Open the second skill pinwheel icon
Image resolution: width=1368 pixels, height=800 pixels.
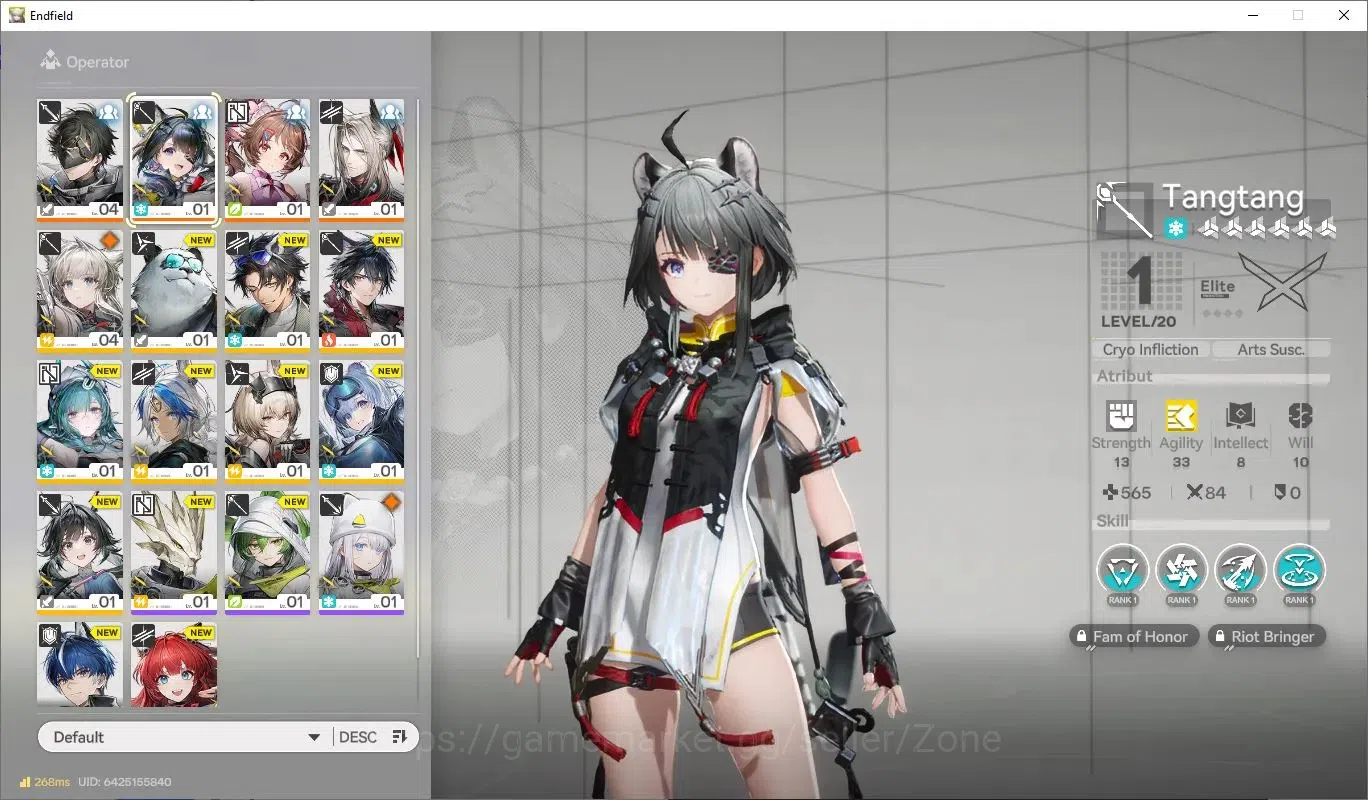pyautogui.click(x=1181, y=570)
